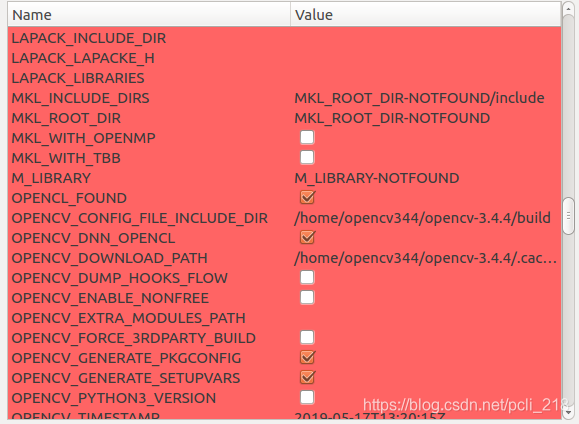This screenshot has width=579, height=424.
Task: Select the MKL_WITH_OPENMP entry name
Action: (83, 138)
